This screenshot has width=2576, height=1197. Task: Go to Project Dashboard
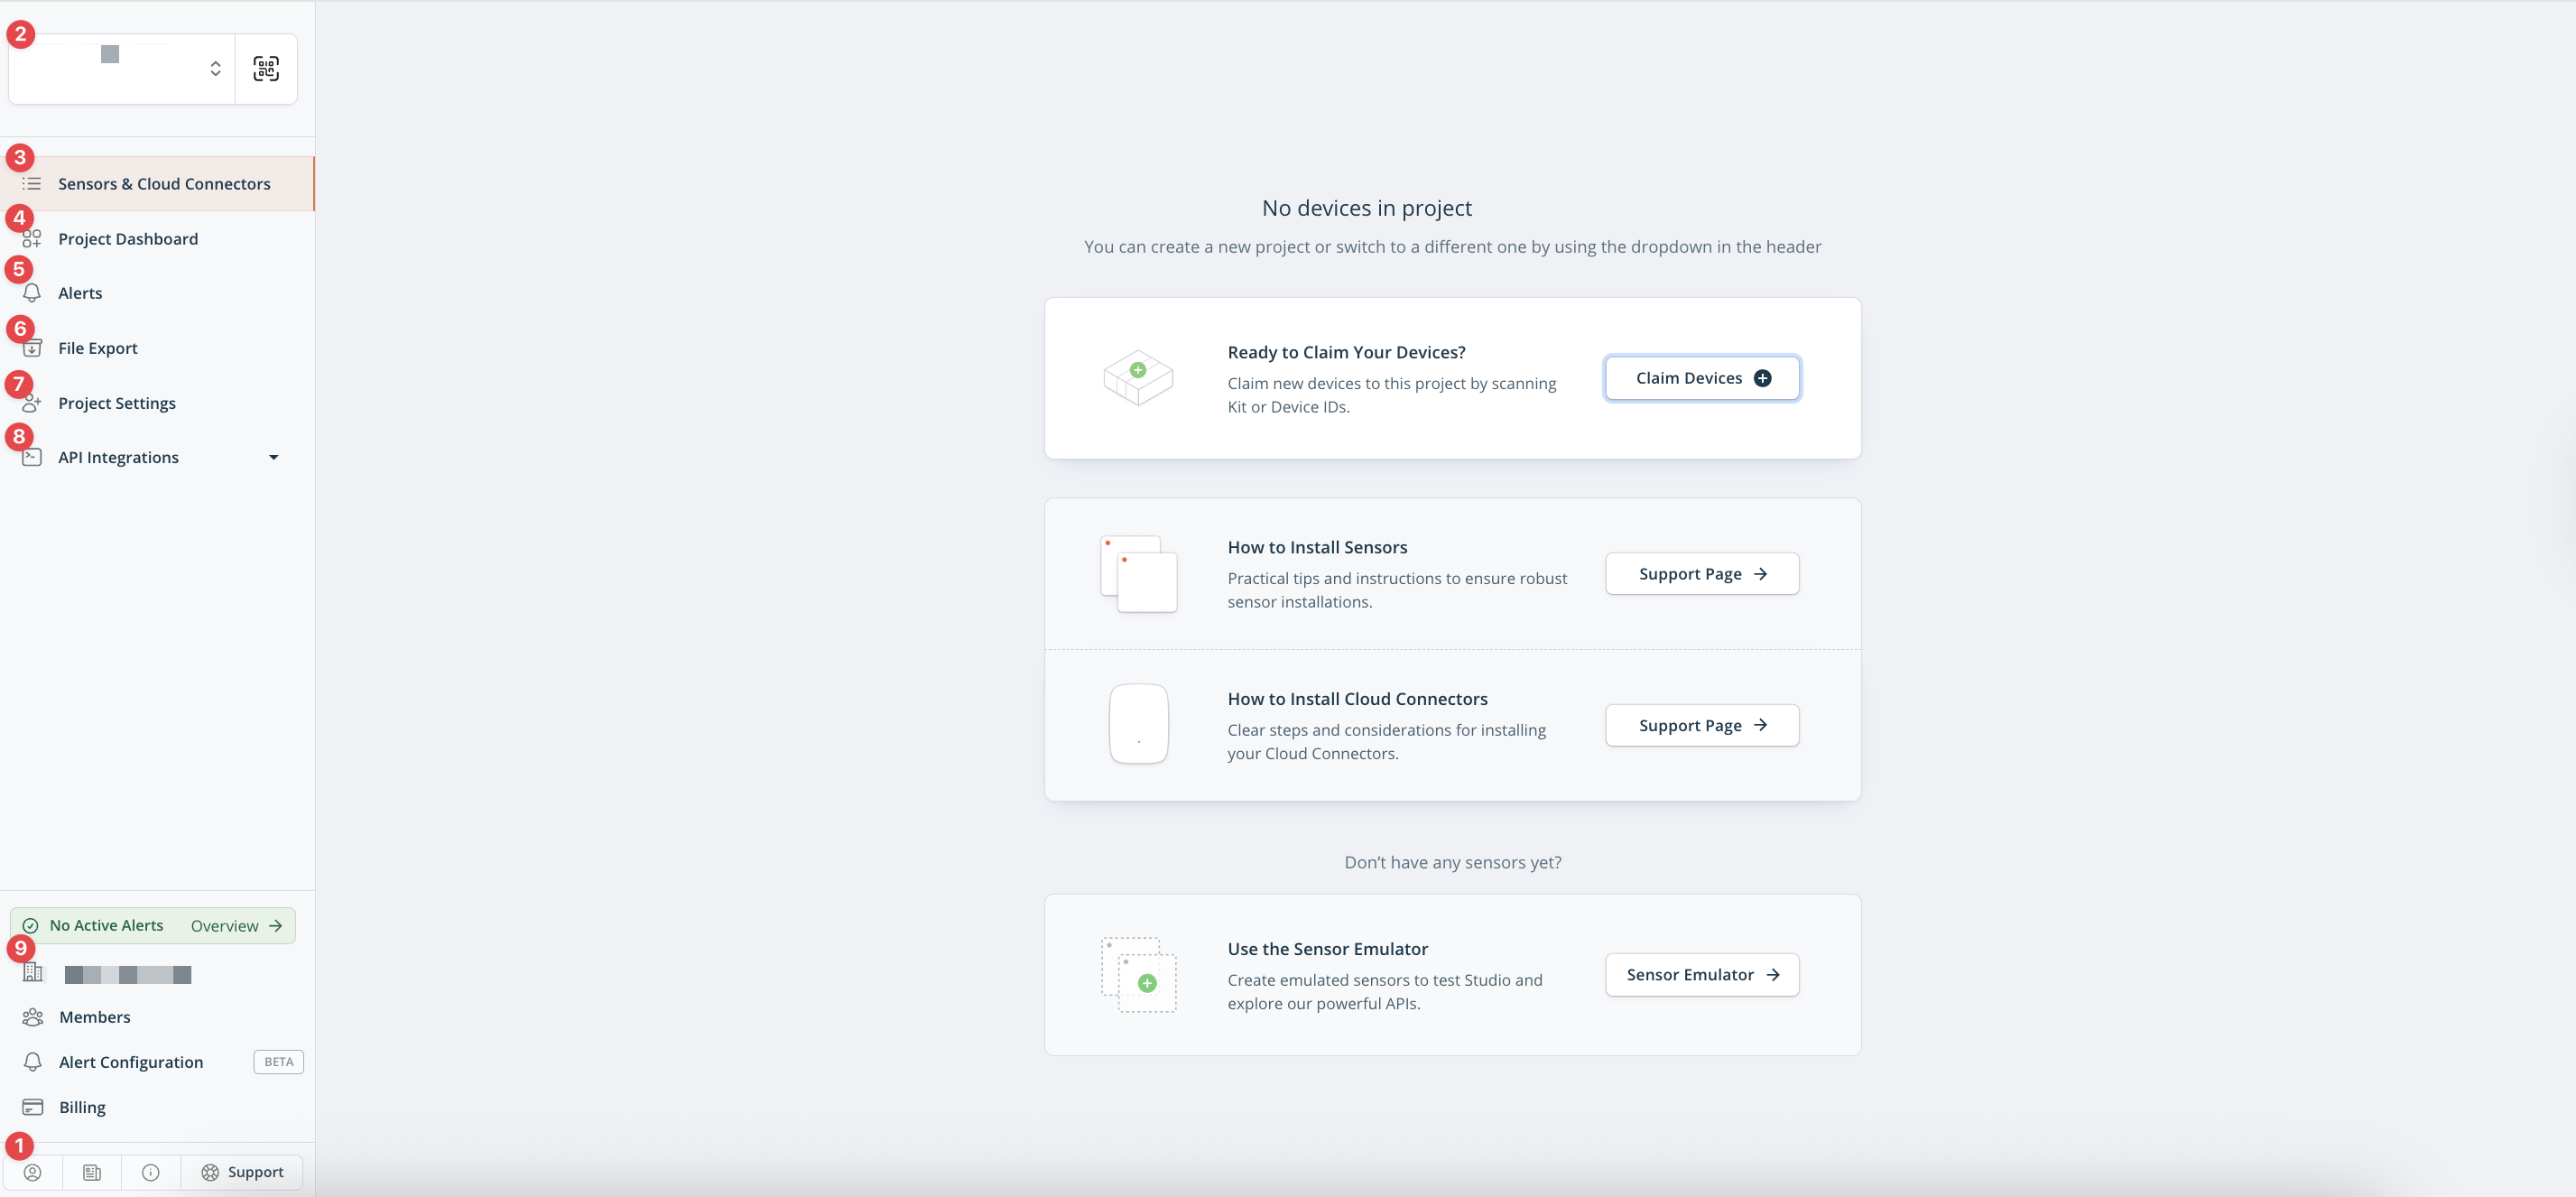(x=128, y=239)
